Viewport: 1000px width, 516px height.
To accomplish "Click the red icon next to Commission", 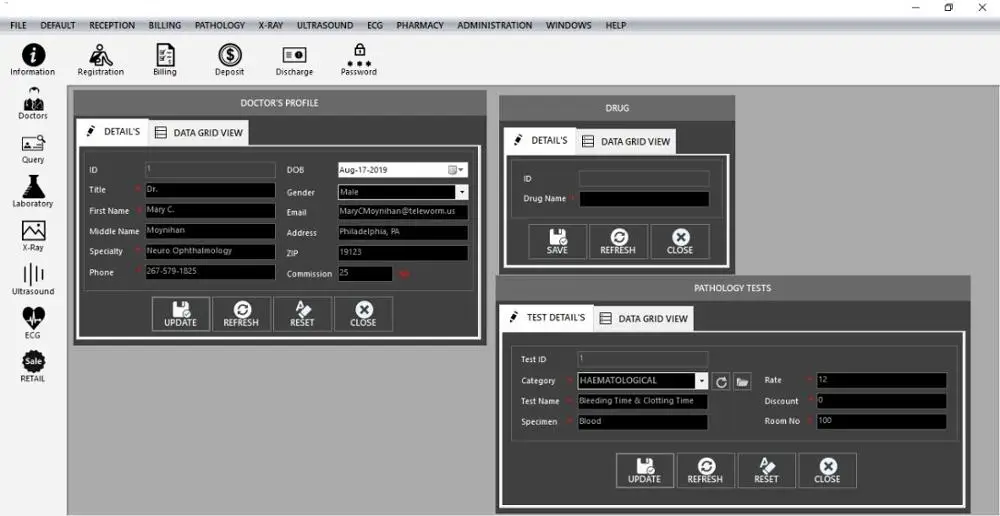I will (404, 274).
